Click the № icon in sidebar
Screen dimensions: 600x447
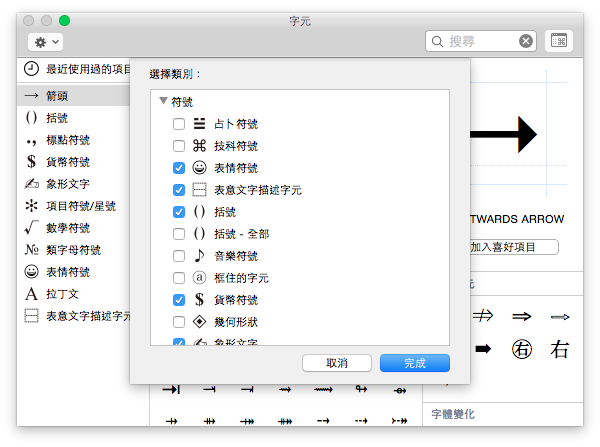31,250
